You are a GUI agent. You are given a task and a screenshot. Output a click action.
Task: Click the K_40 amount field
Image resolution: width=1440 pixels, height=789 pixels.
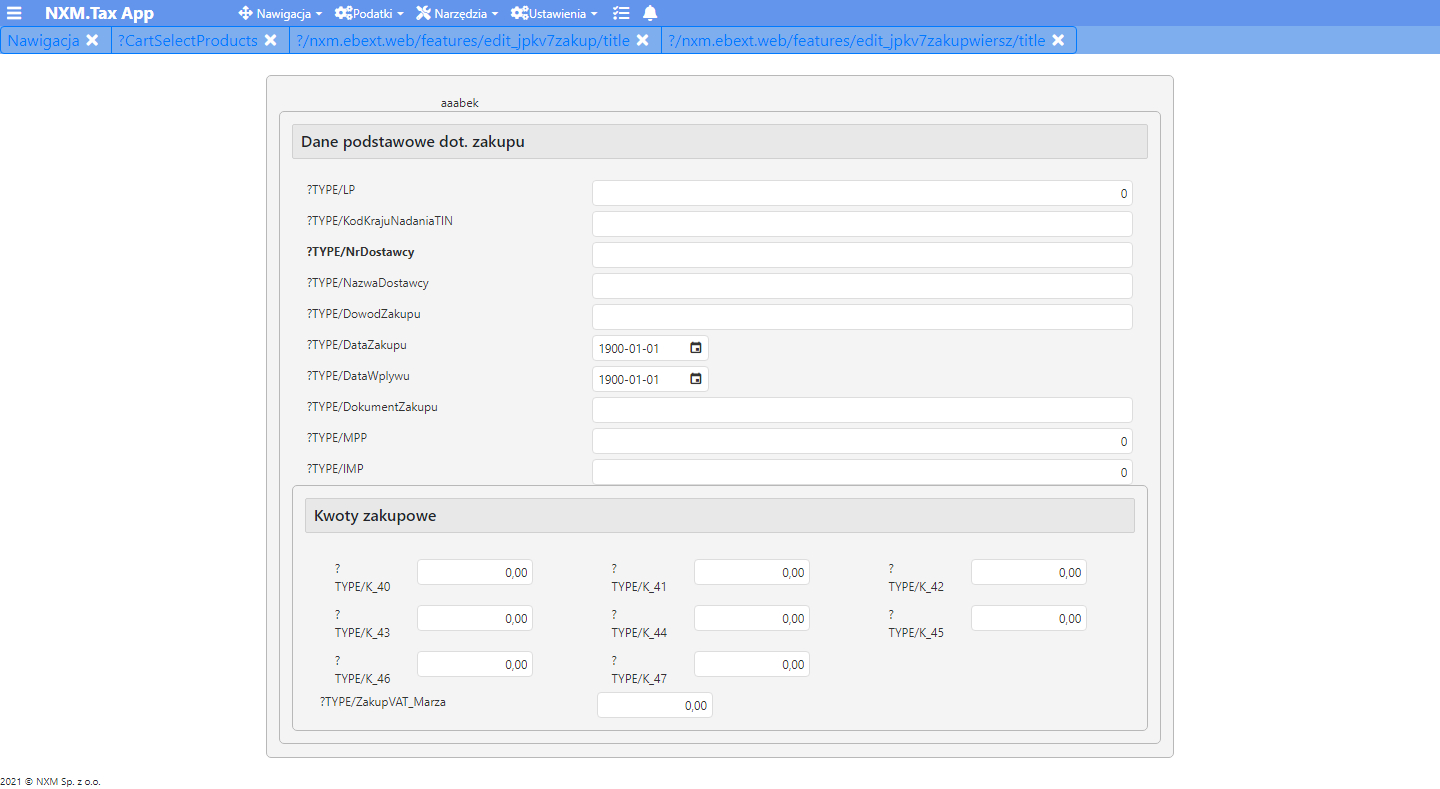475,572
